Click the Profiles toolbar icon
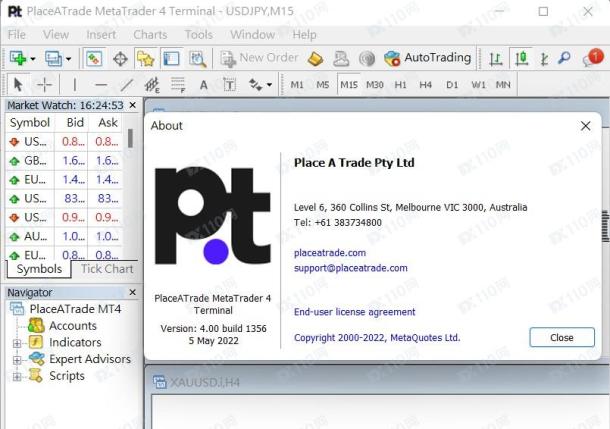Screen dimensions: 610x429 53,59
